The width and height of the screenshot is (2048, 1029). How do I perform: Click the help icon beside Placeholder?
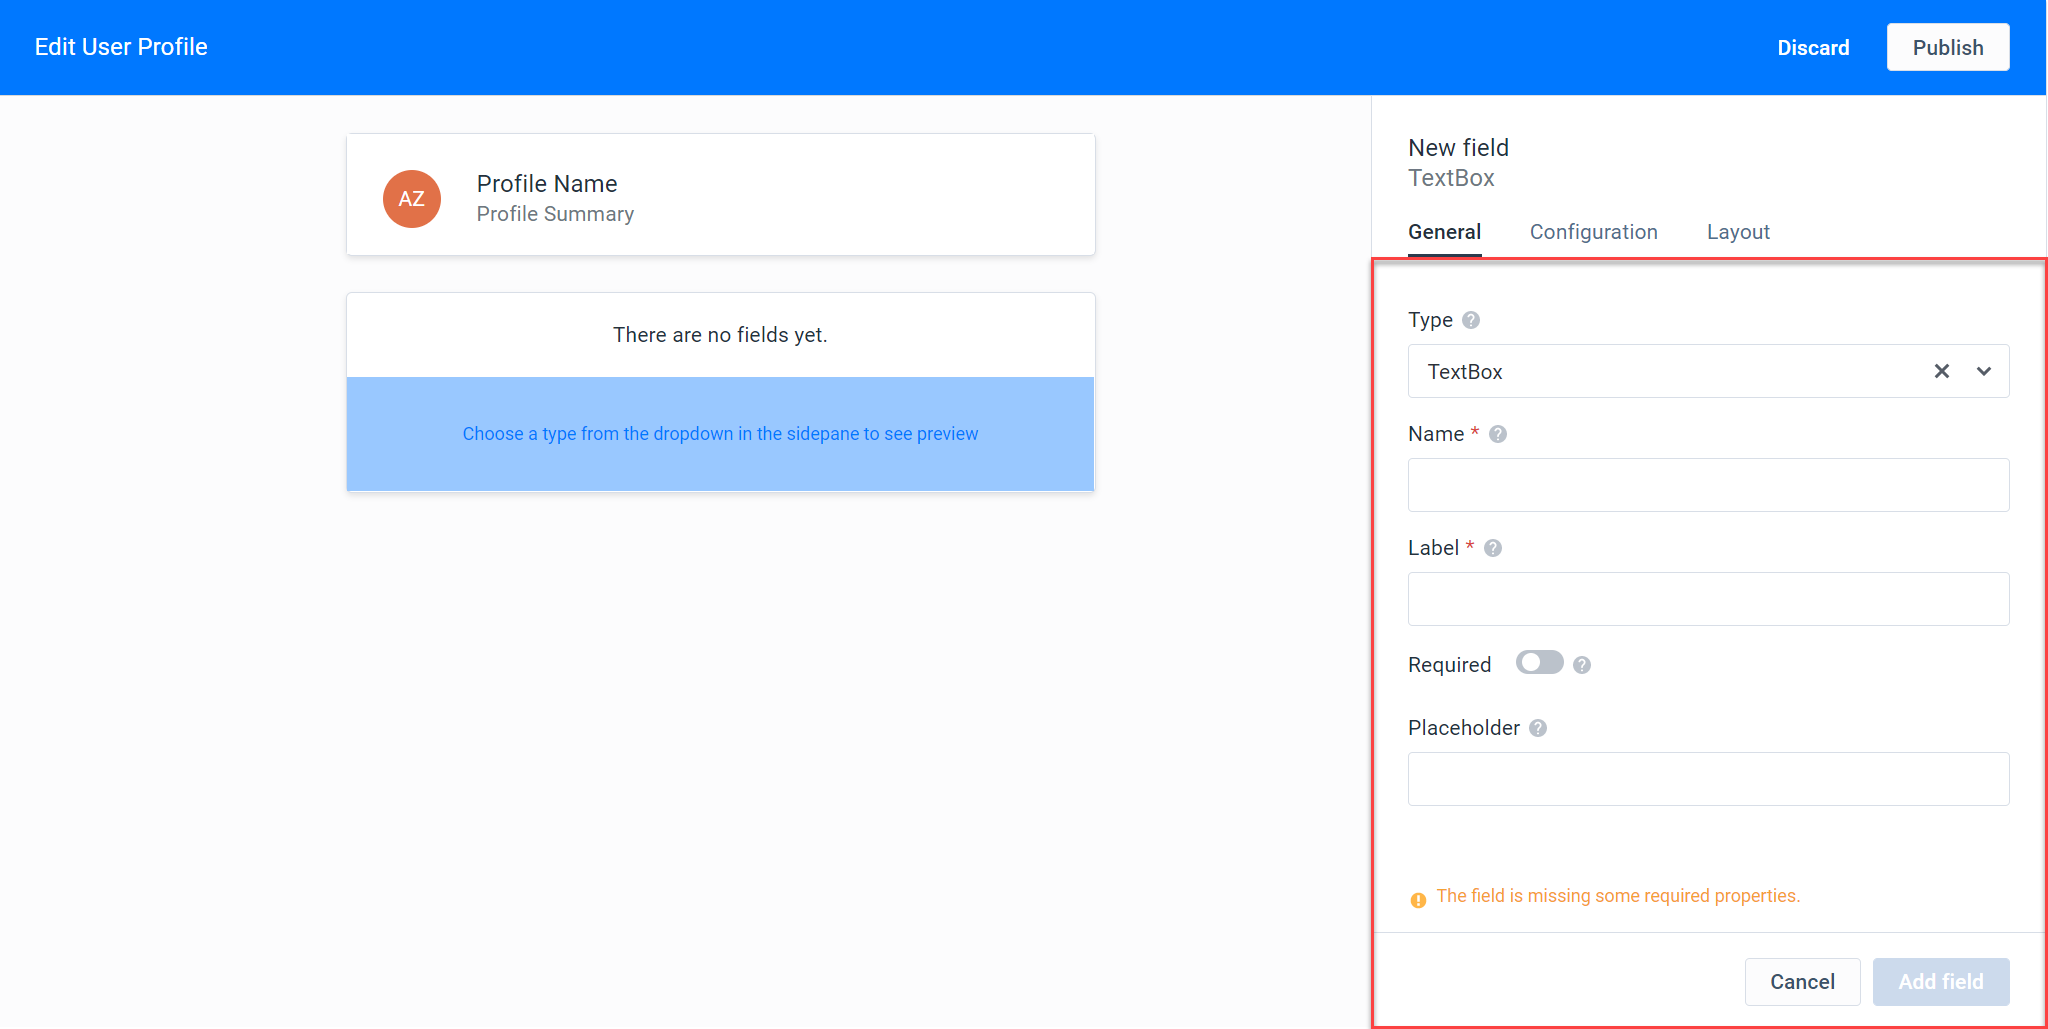click(1538, 728)
